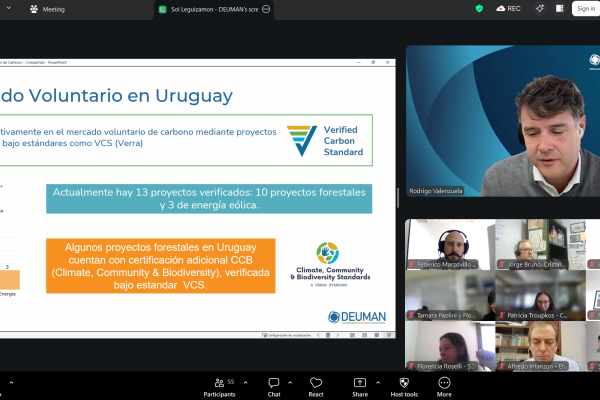Image resolution: width=600 pixels, height=400 pixels.
Task: Click Tamara Paolini's muted microphone icon
Action: click(x=412, y=315)
